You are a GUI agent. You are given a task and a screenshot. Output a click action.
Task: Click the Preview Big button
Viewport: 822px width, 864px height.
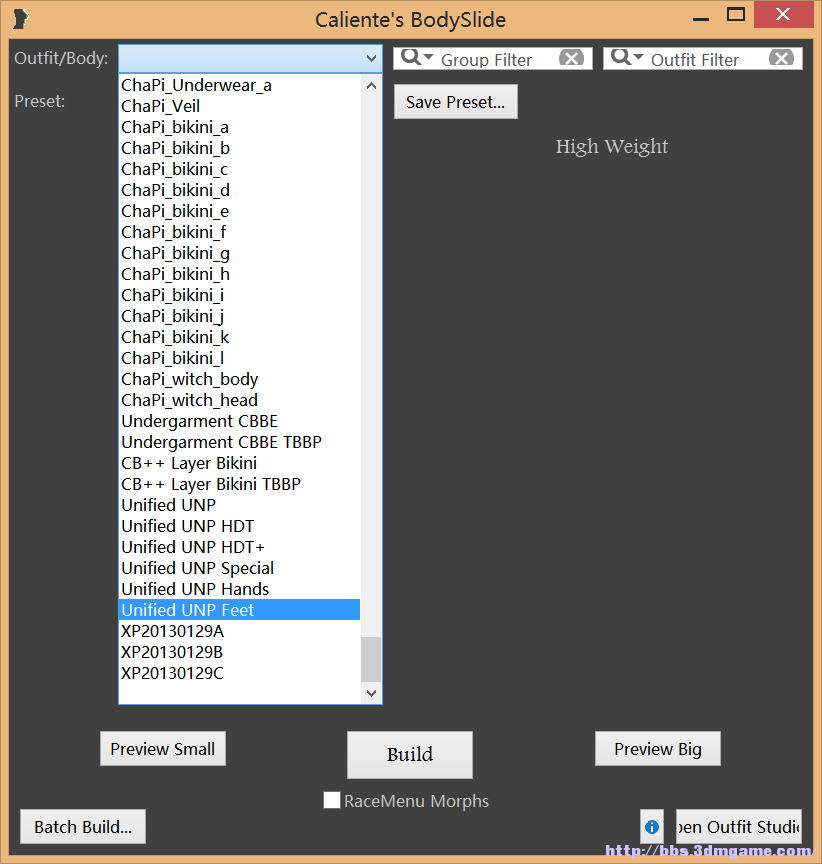coord(658,748)
